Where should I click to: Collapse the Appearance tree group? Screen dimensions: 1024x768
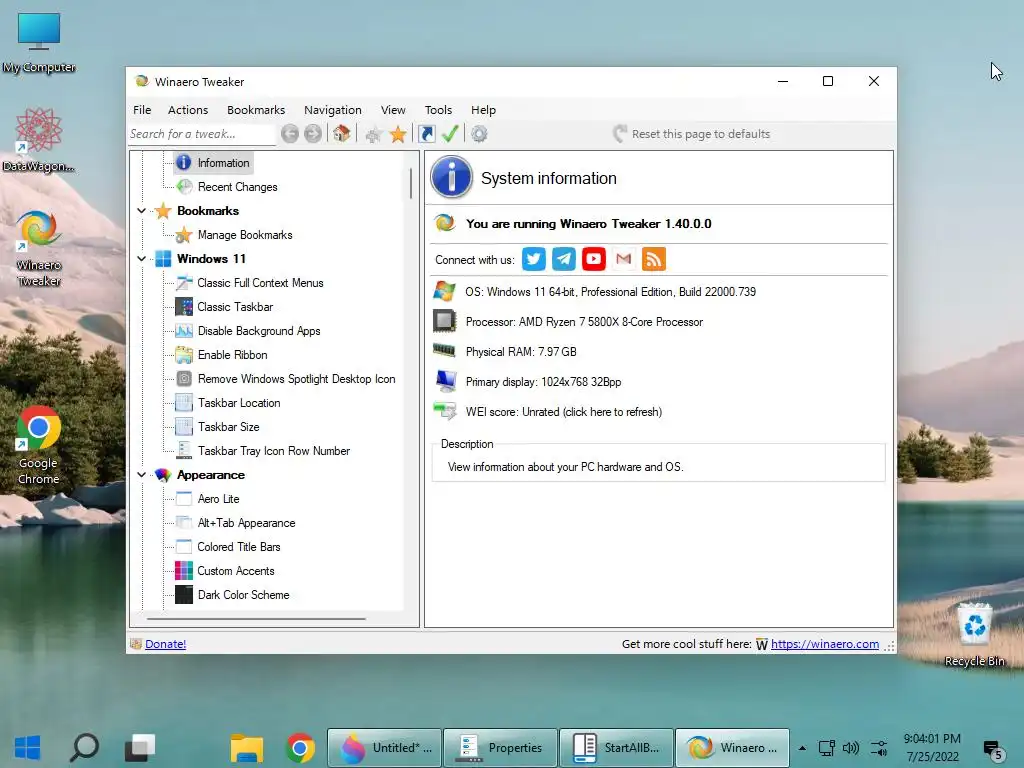coord(142,475)
